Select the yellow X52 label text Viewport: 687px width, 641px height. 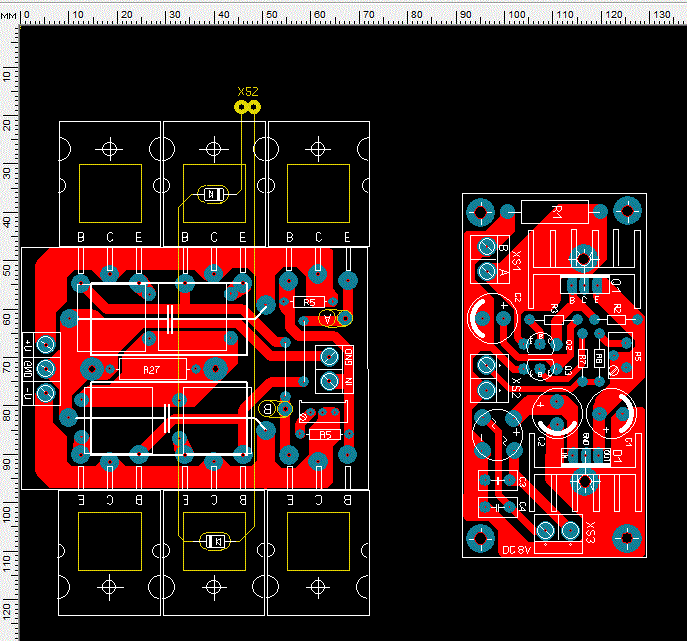[248, 92]
